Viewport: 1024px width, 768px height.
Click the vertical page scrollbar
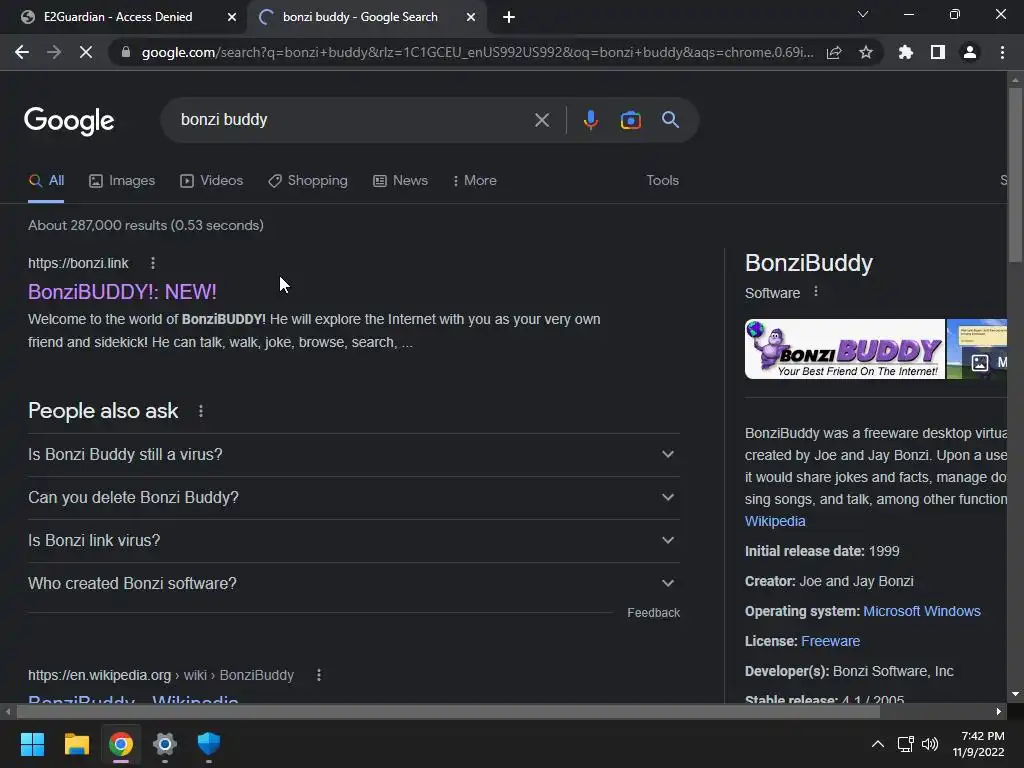click(x=1015, y=175)
